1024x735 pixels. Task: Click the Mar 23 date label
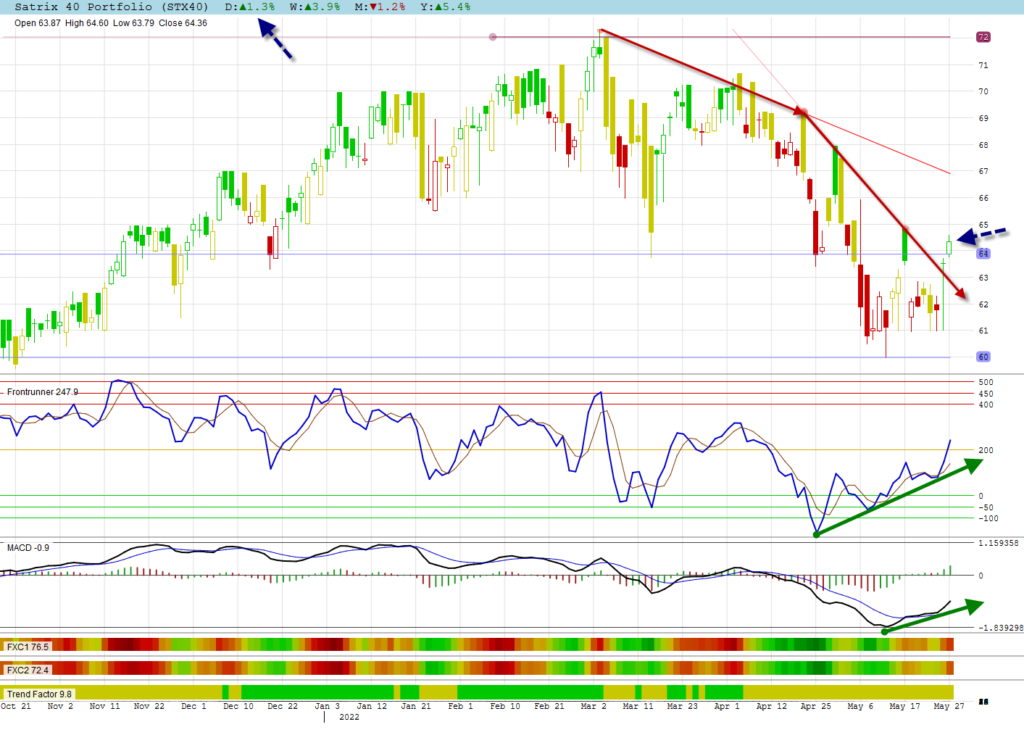click(682, 706)
